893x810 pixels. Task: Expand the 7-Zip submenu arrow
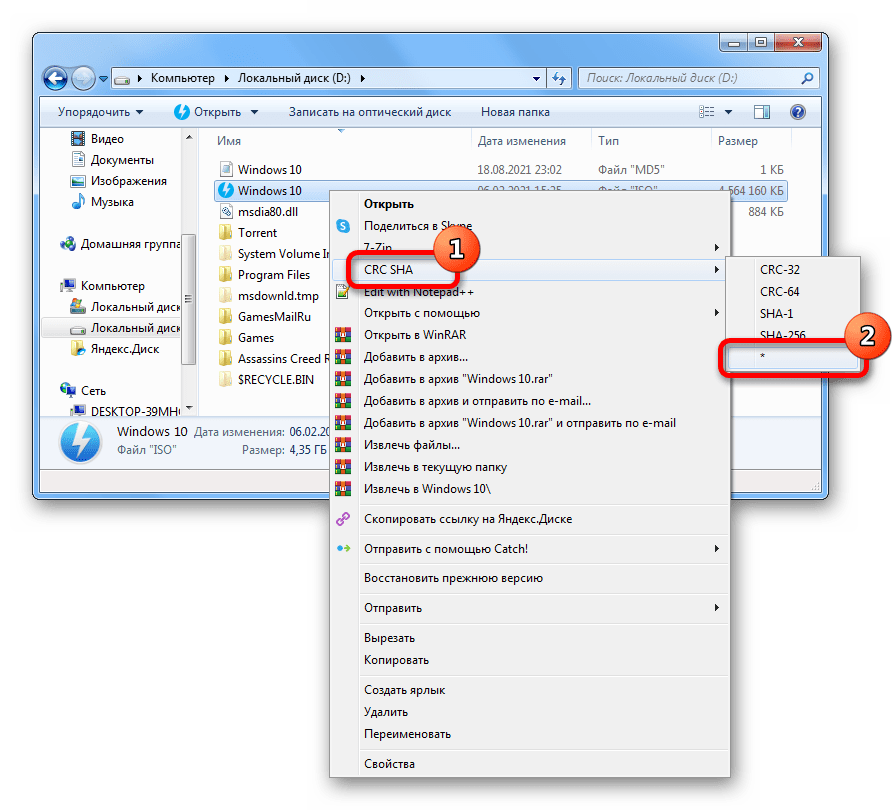coord(716,248)
